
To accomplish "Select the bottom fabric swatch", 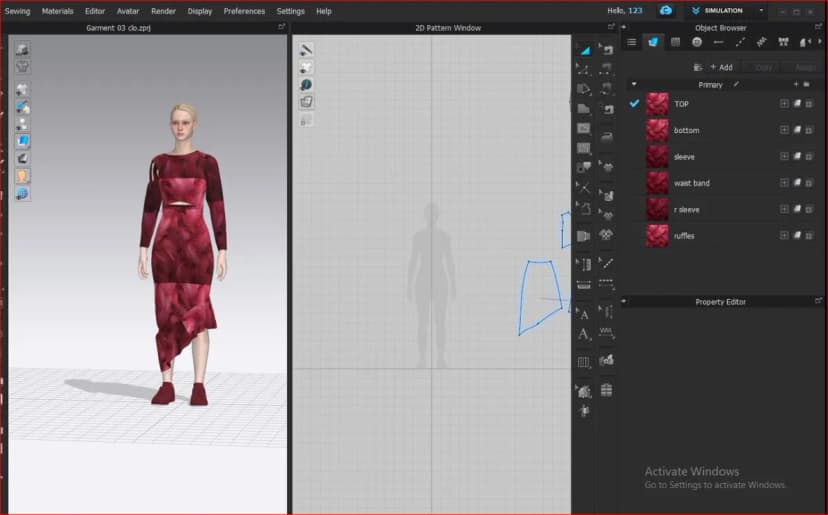I will tap(657, 130).
